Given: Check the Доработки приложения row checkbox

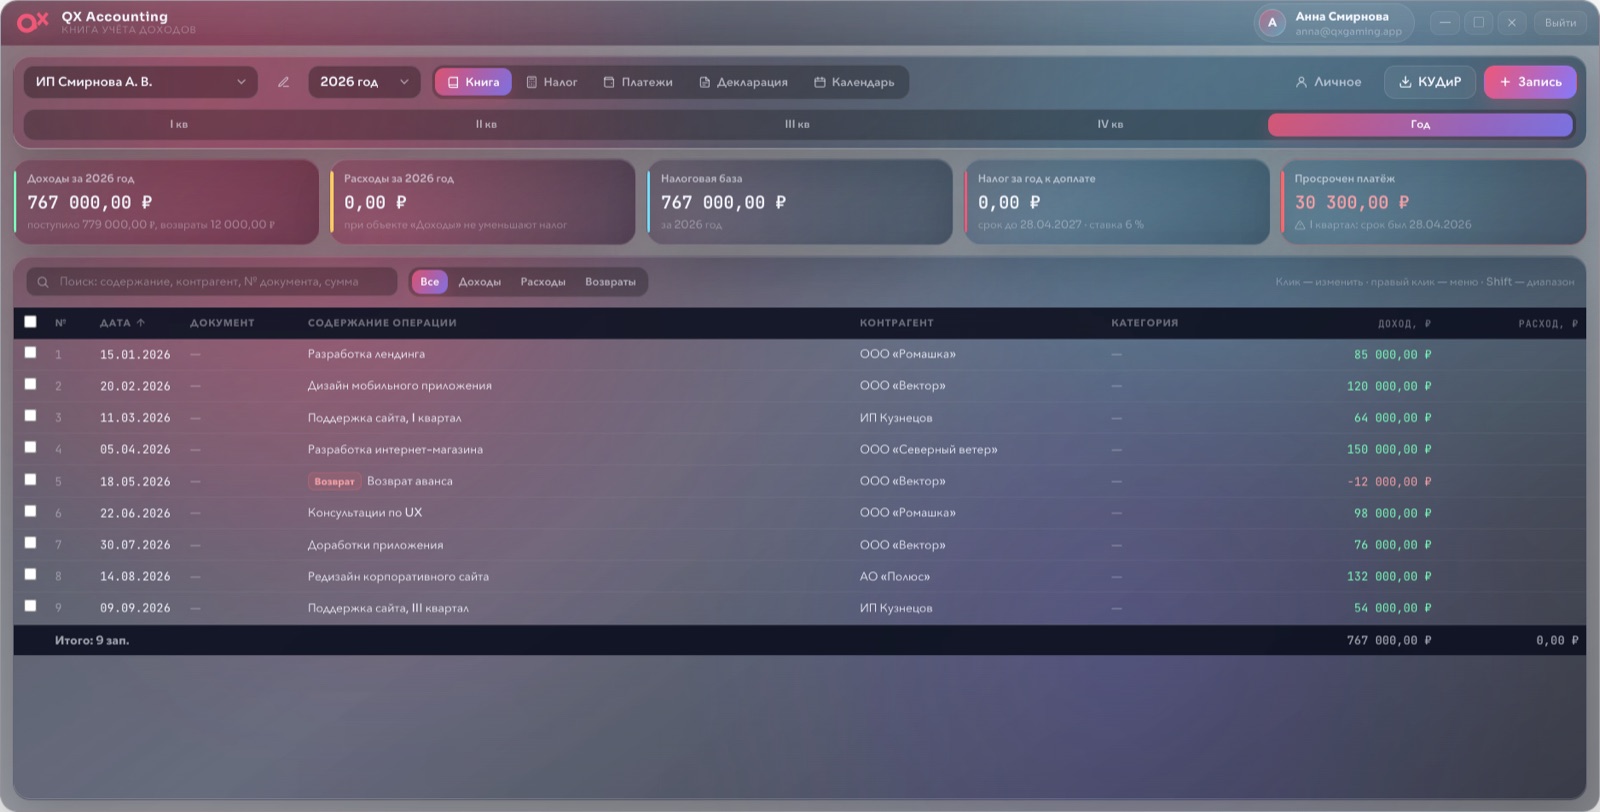Looking at the screenshot, I should [30, 542].
